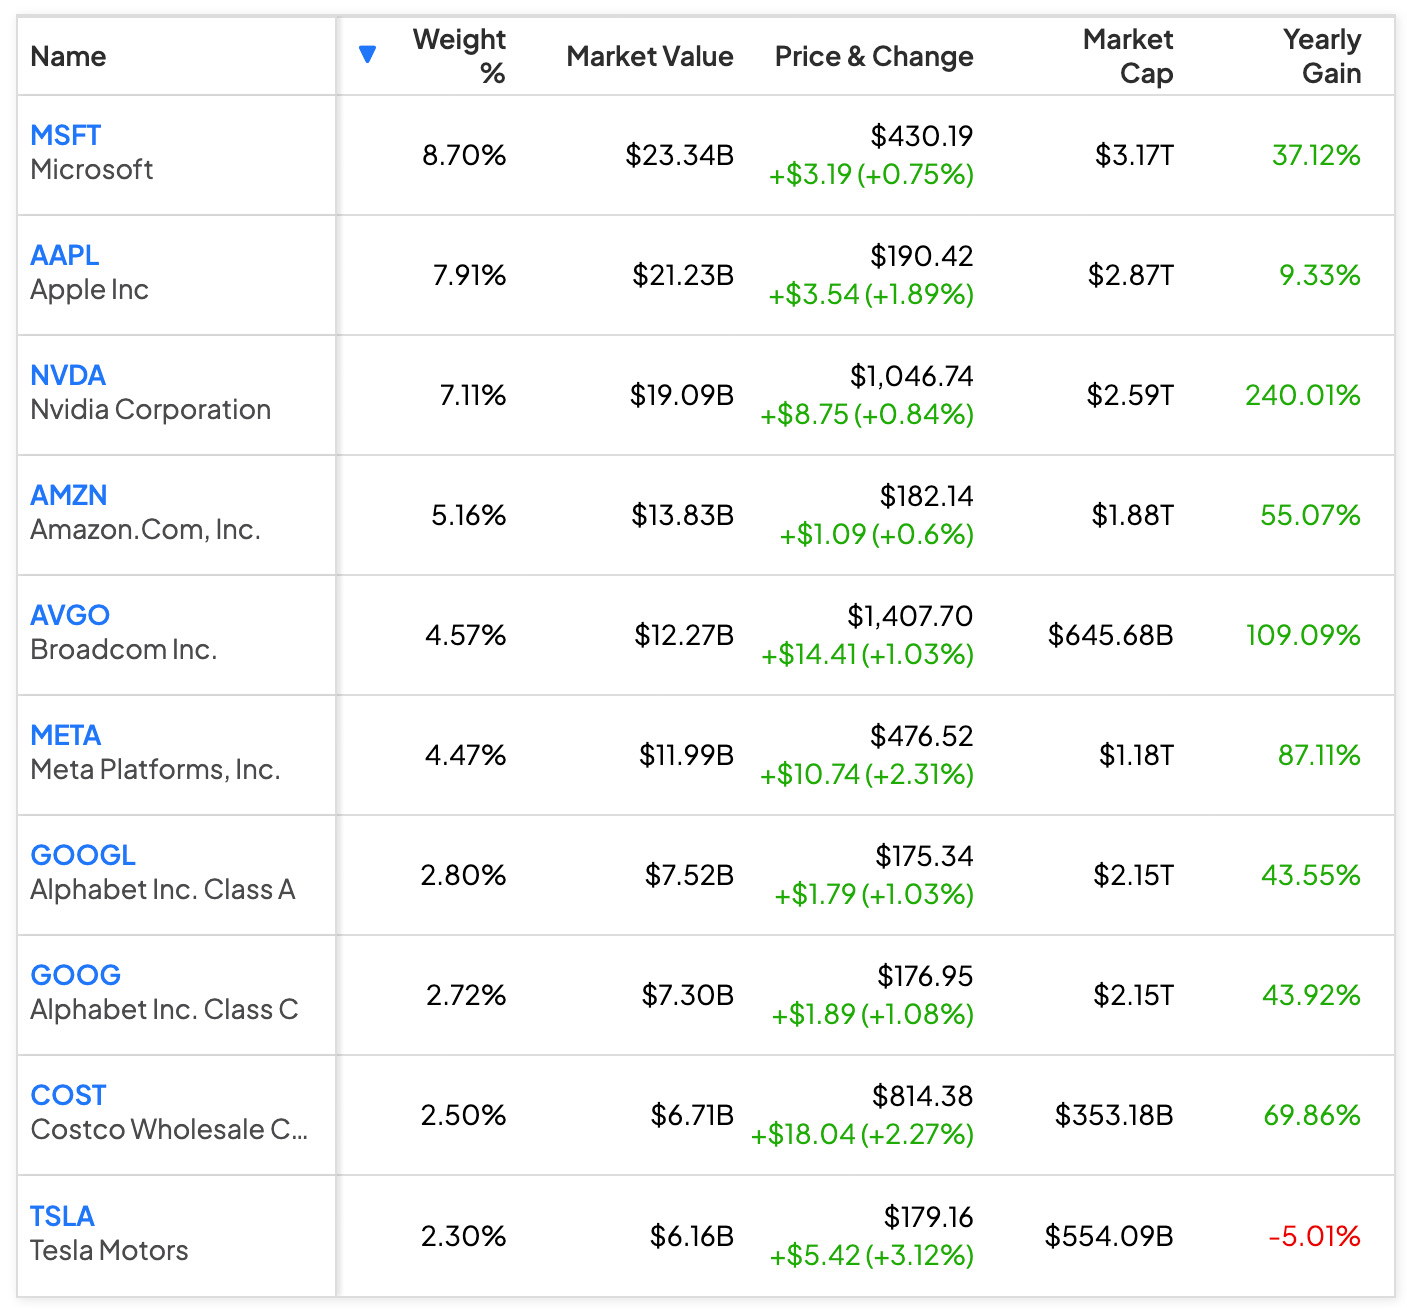Click the Tesla Motors company name
Screen dimensions: 1407x1314
tap(110, 1250)
